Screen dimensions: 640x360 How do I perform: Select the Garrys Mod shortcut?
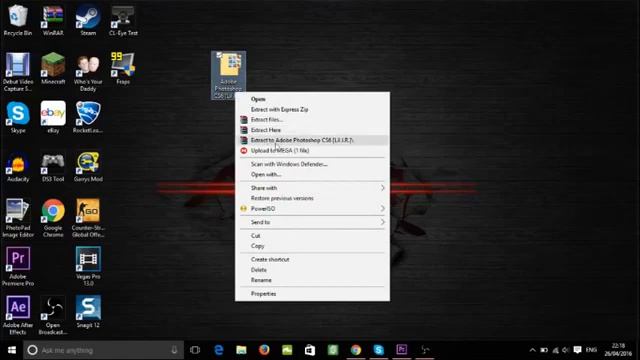88,166
